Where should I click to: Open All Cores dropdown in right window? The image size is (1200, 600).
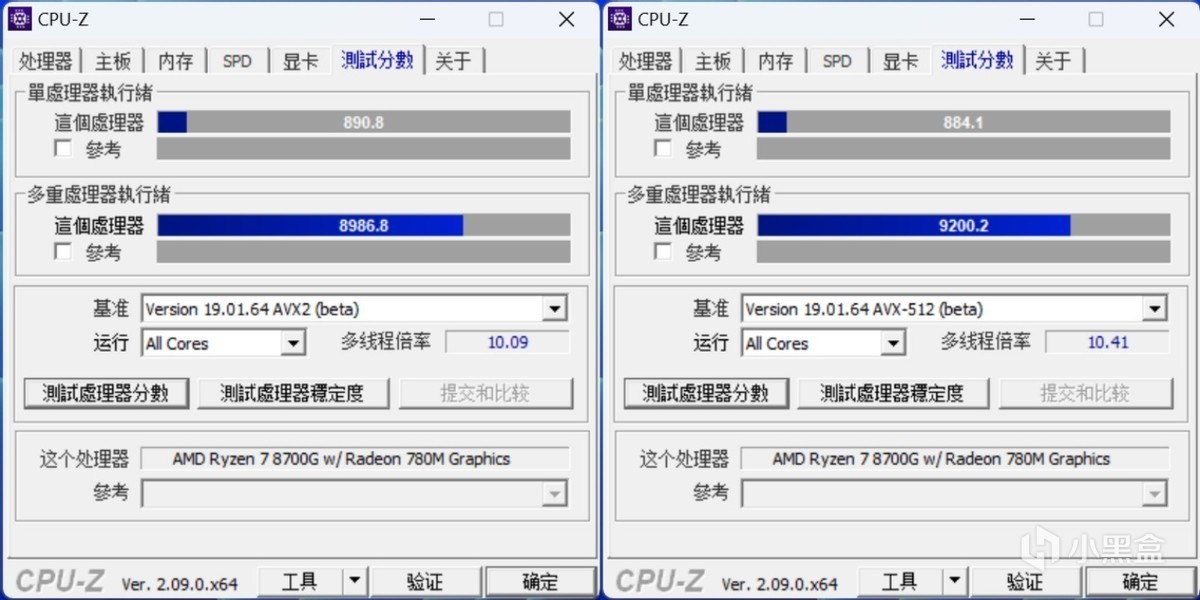click(x=892, y=343)
